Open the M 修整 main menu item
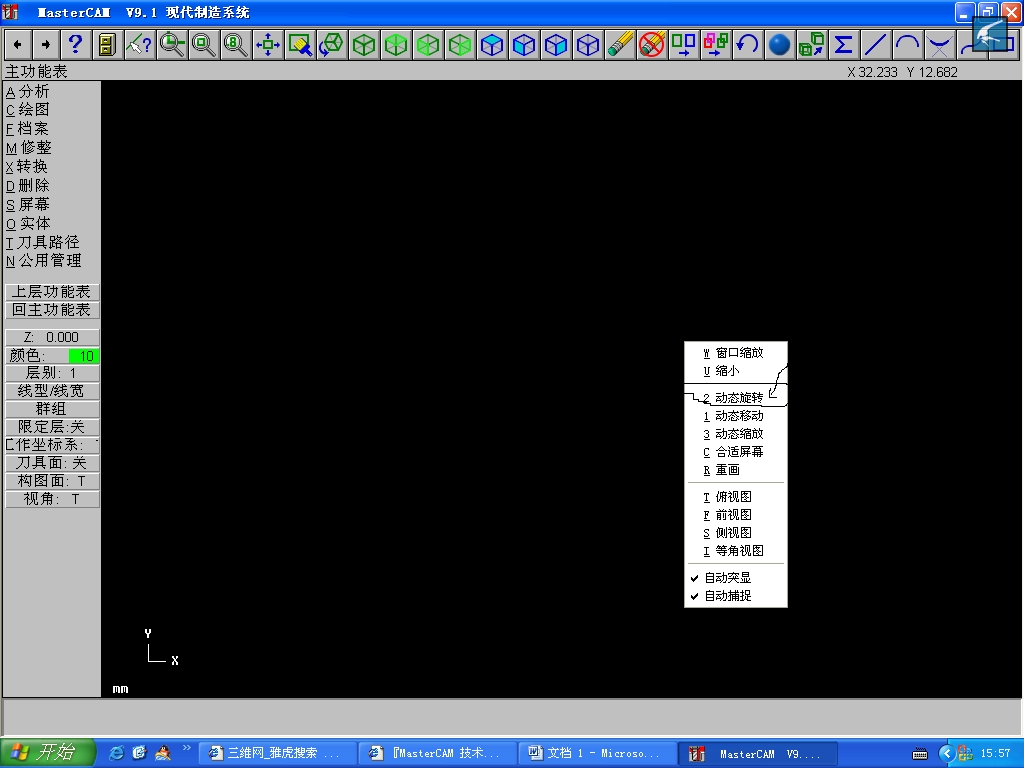This screenshot has width=1024, height=768. [x=28, y=148]
